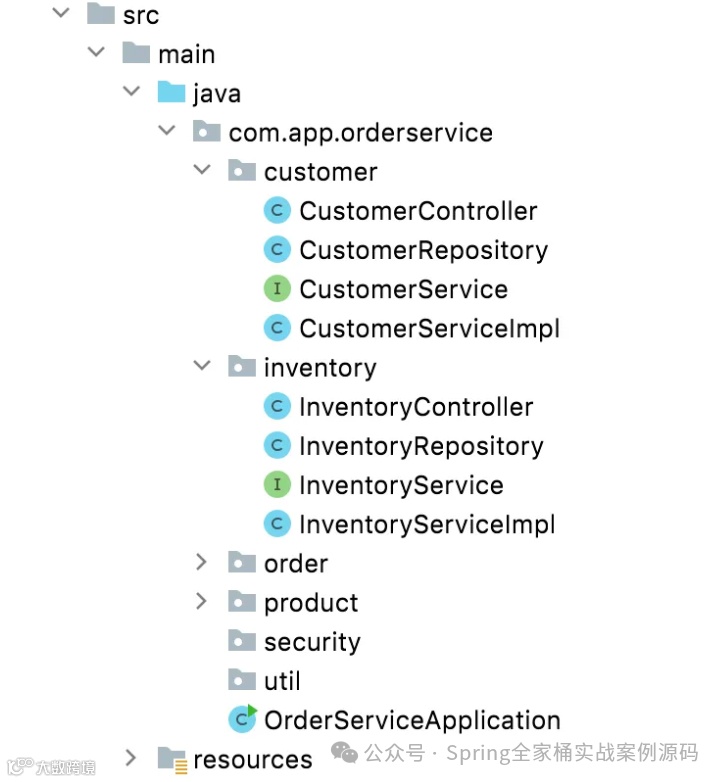Click the security package folder icon
This screenshot has width=722, height=782.
[x=241, y=641]
